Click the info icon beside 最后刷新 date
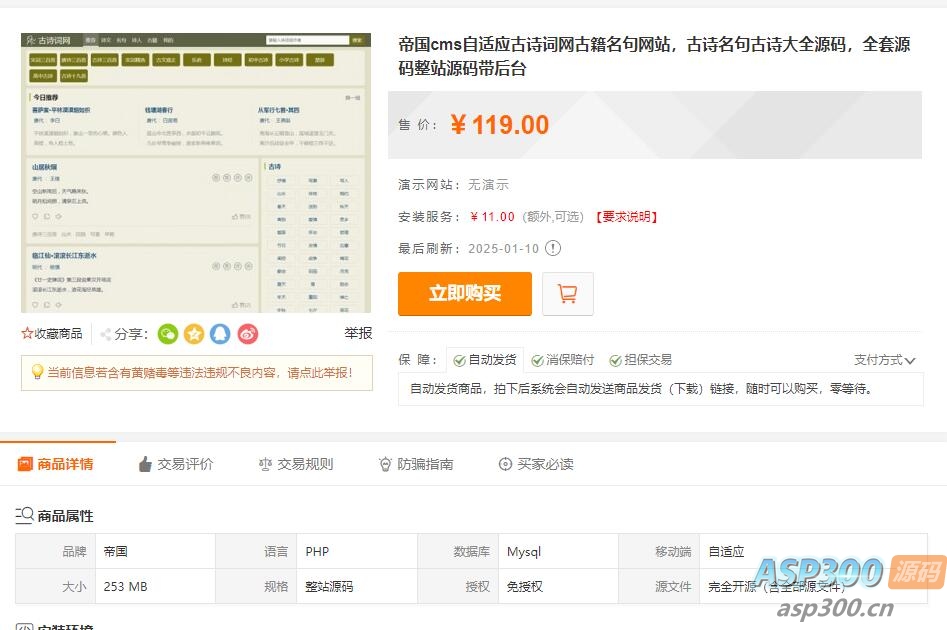 (551, 249)
